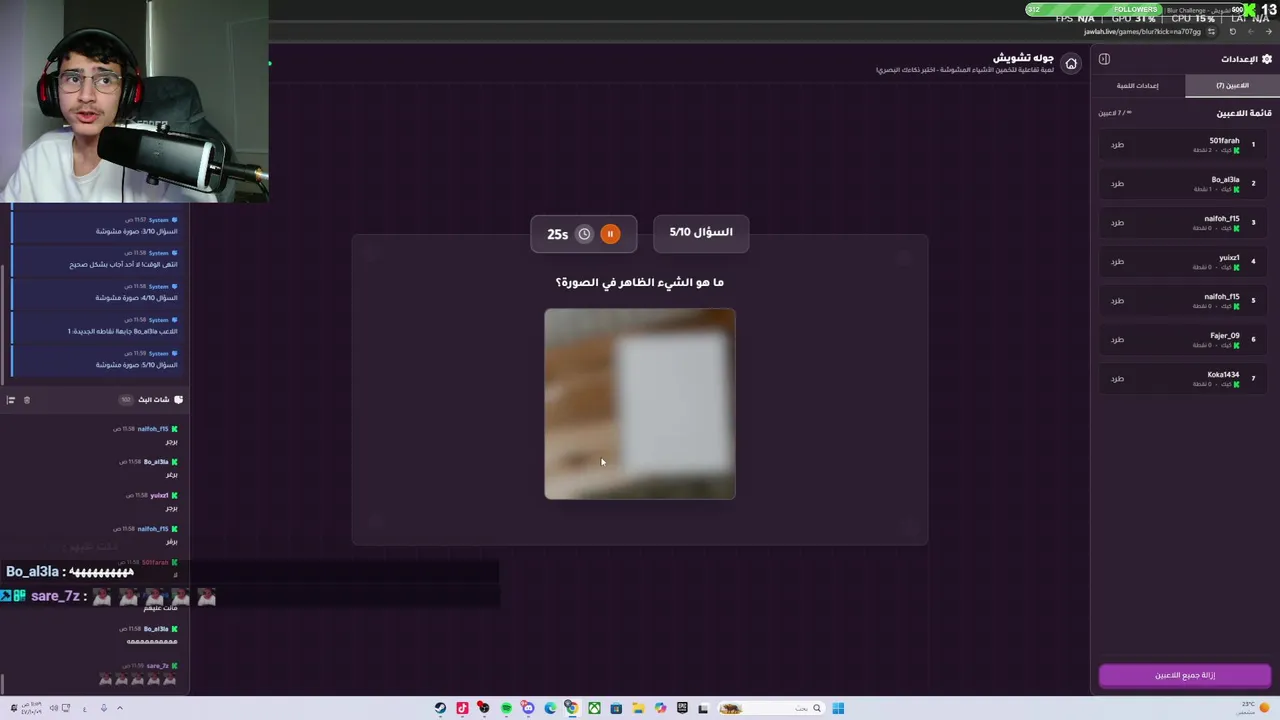Pause the round with the orange button
This screenshot has height=720, width=1280.
610,234
